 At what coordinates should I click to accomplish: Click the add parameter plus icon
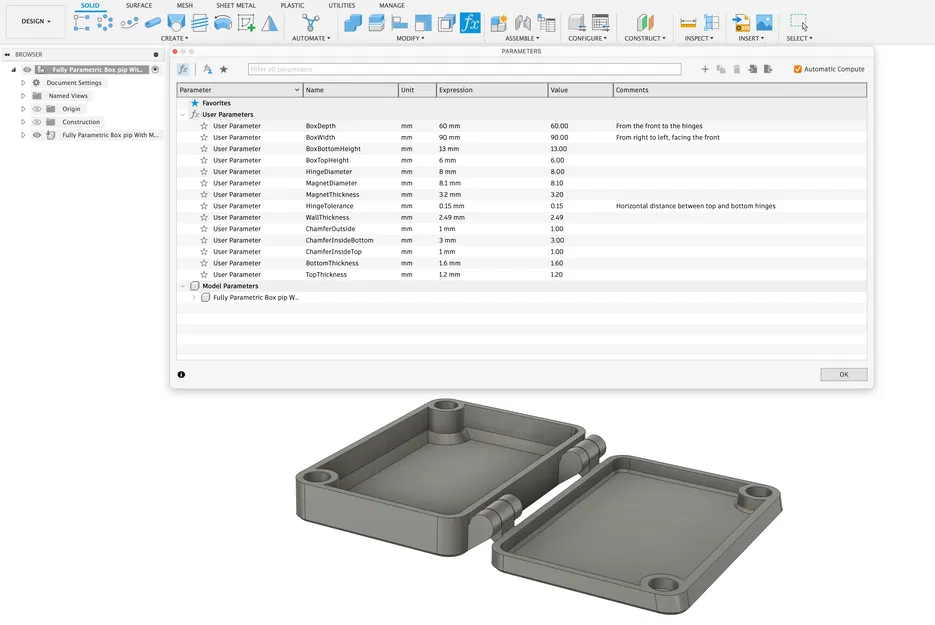[x=704, y=69]
